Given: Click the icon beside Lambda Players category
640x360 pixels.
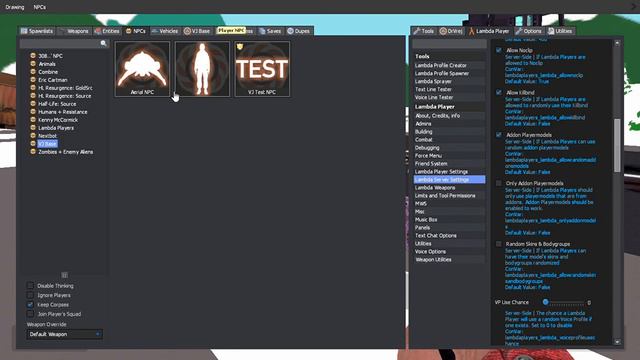Looking at the screenshot, I should coord(33,128).
